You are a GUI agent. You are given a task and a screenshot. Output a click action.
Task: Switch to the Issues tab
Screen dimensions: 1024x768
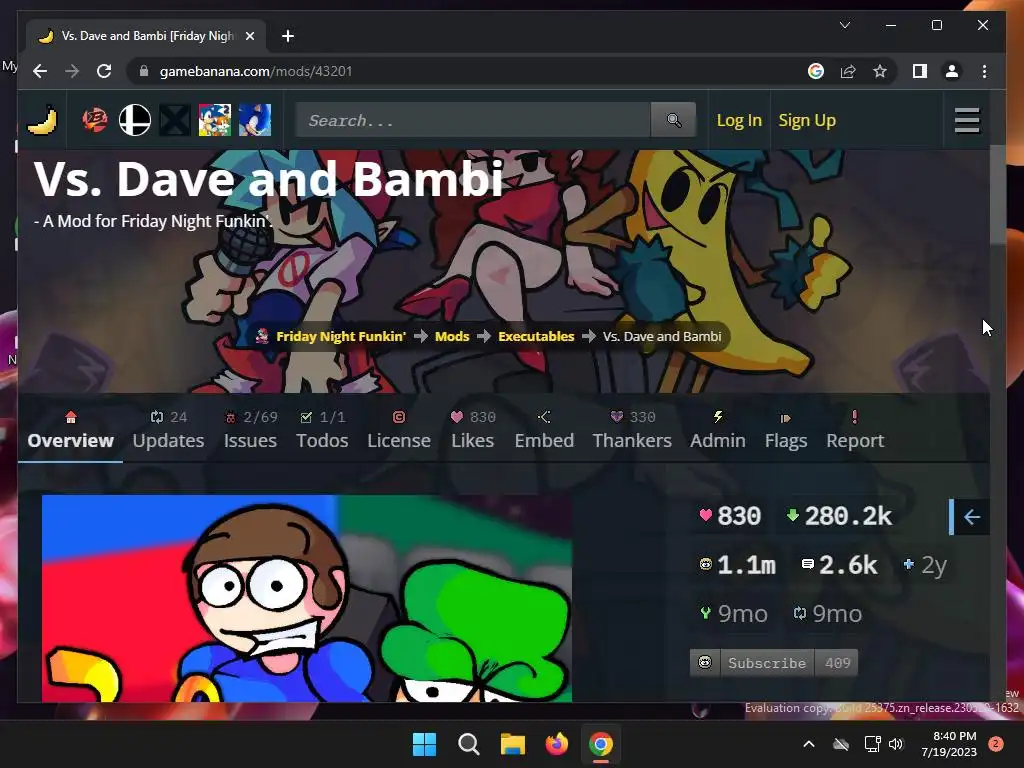coord(251,431)
